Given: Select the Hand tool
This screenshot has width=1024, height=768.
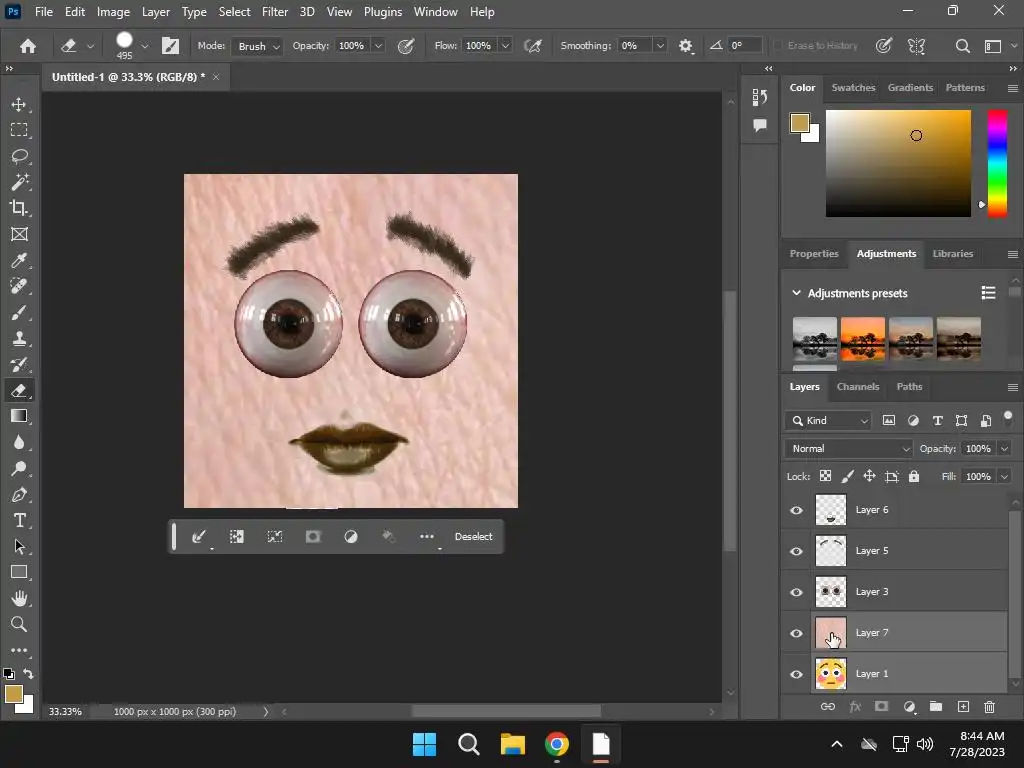Looking at the screenshot, I should pos(19,598).
